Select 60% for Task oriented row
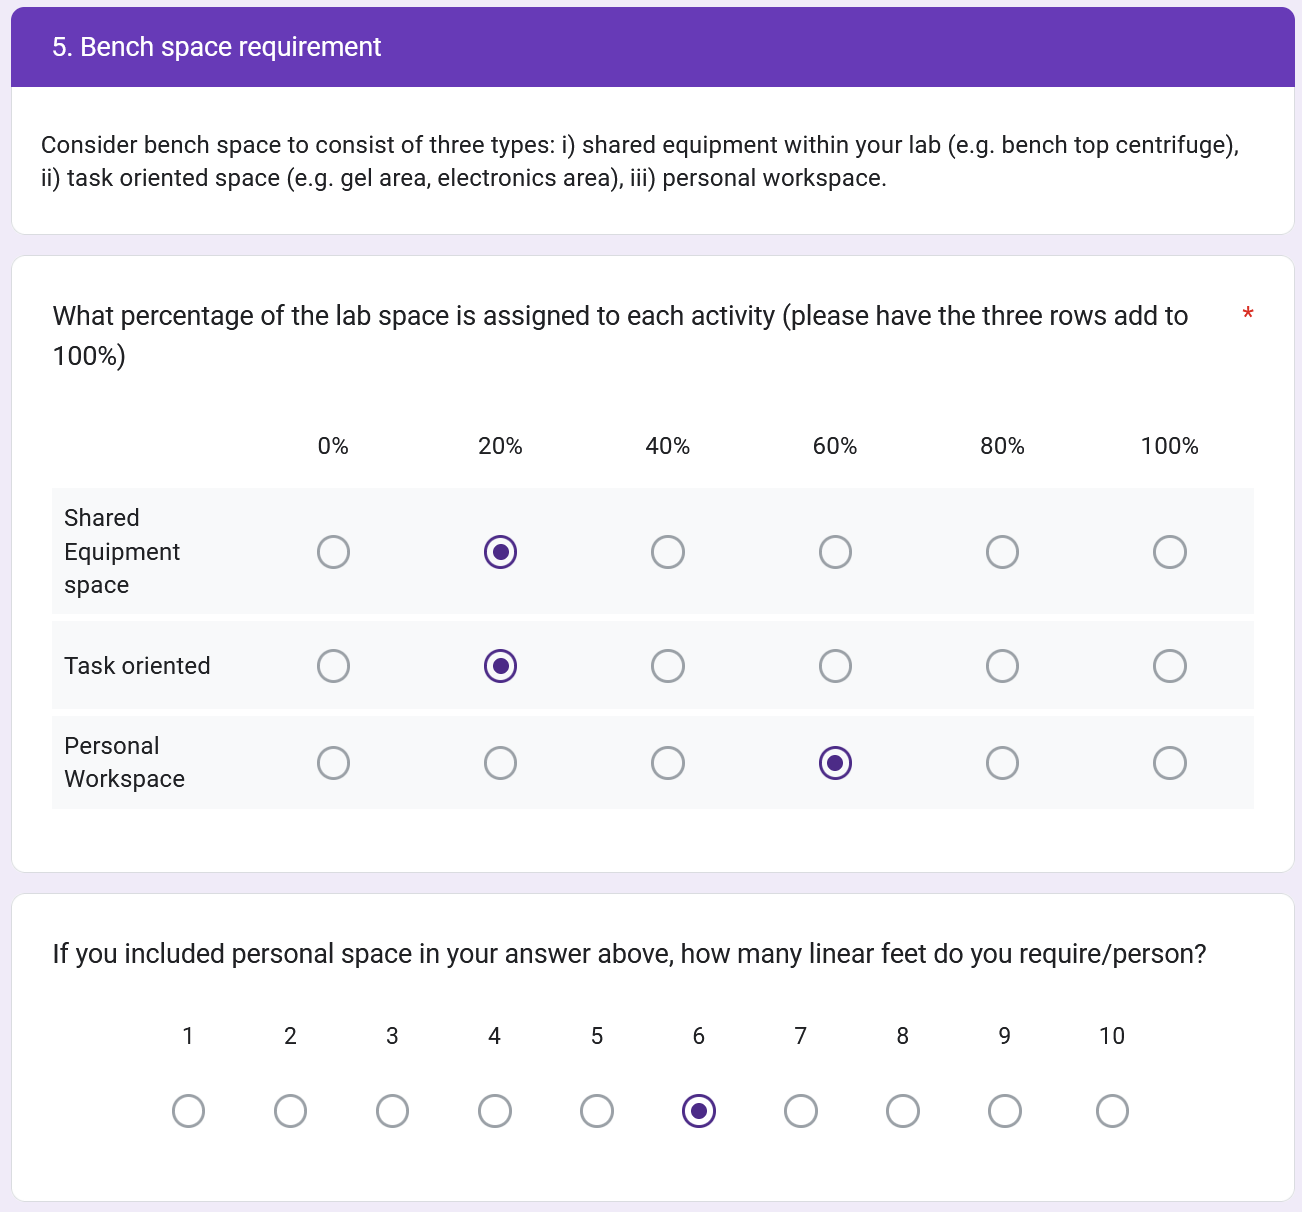 pyautogui.click(x=835, y=666)
